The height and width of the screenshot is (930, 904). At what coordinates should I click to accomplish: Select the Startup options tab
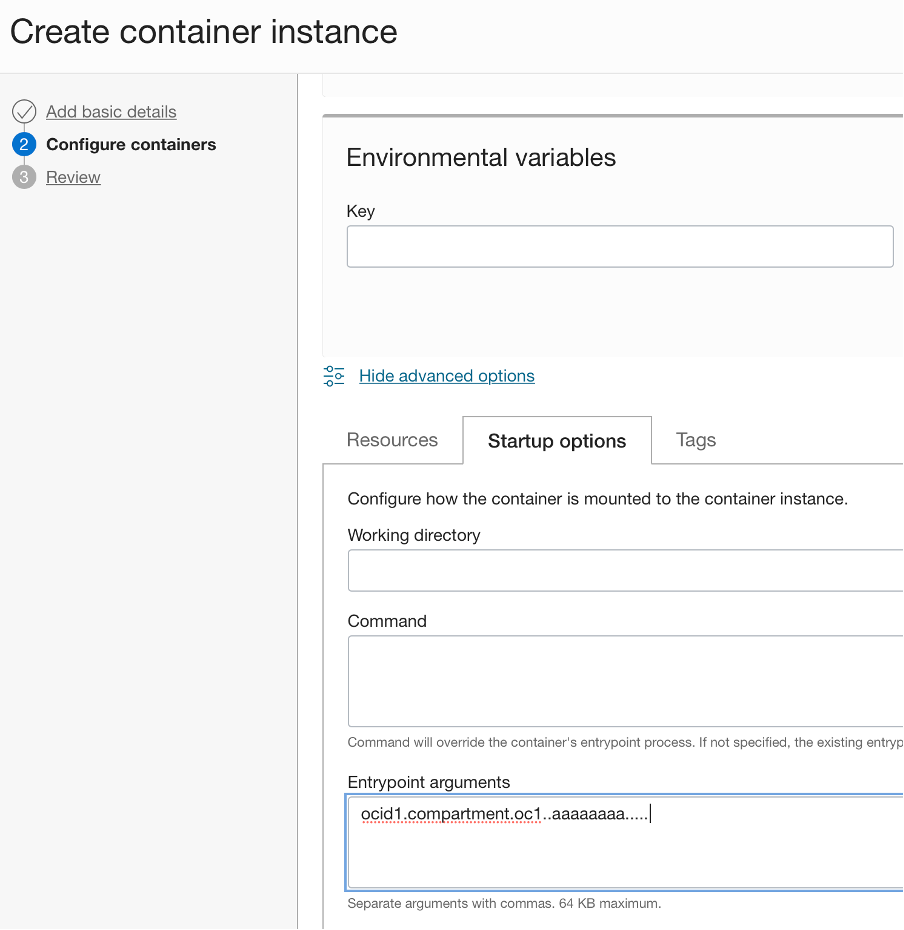tap(556, 440)
